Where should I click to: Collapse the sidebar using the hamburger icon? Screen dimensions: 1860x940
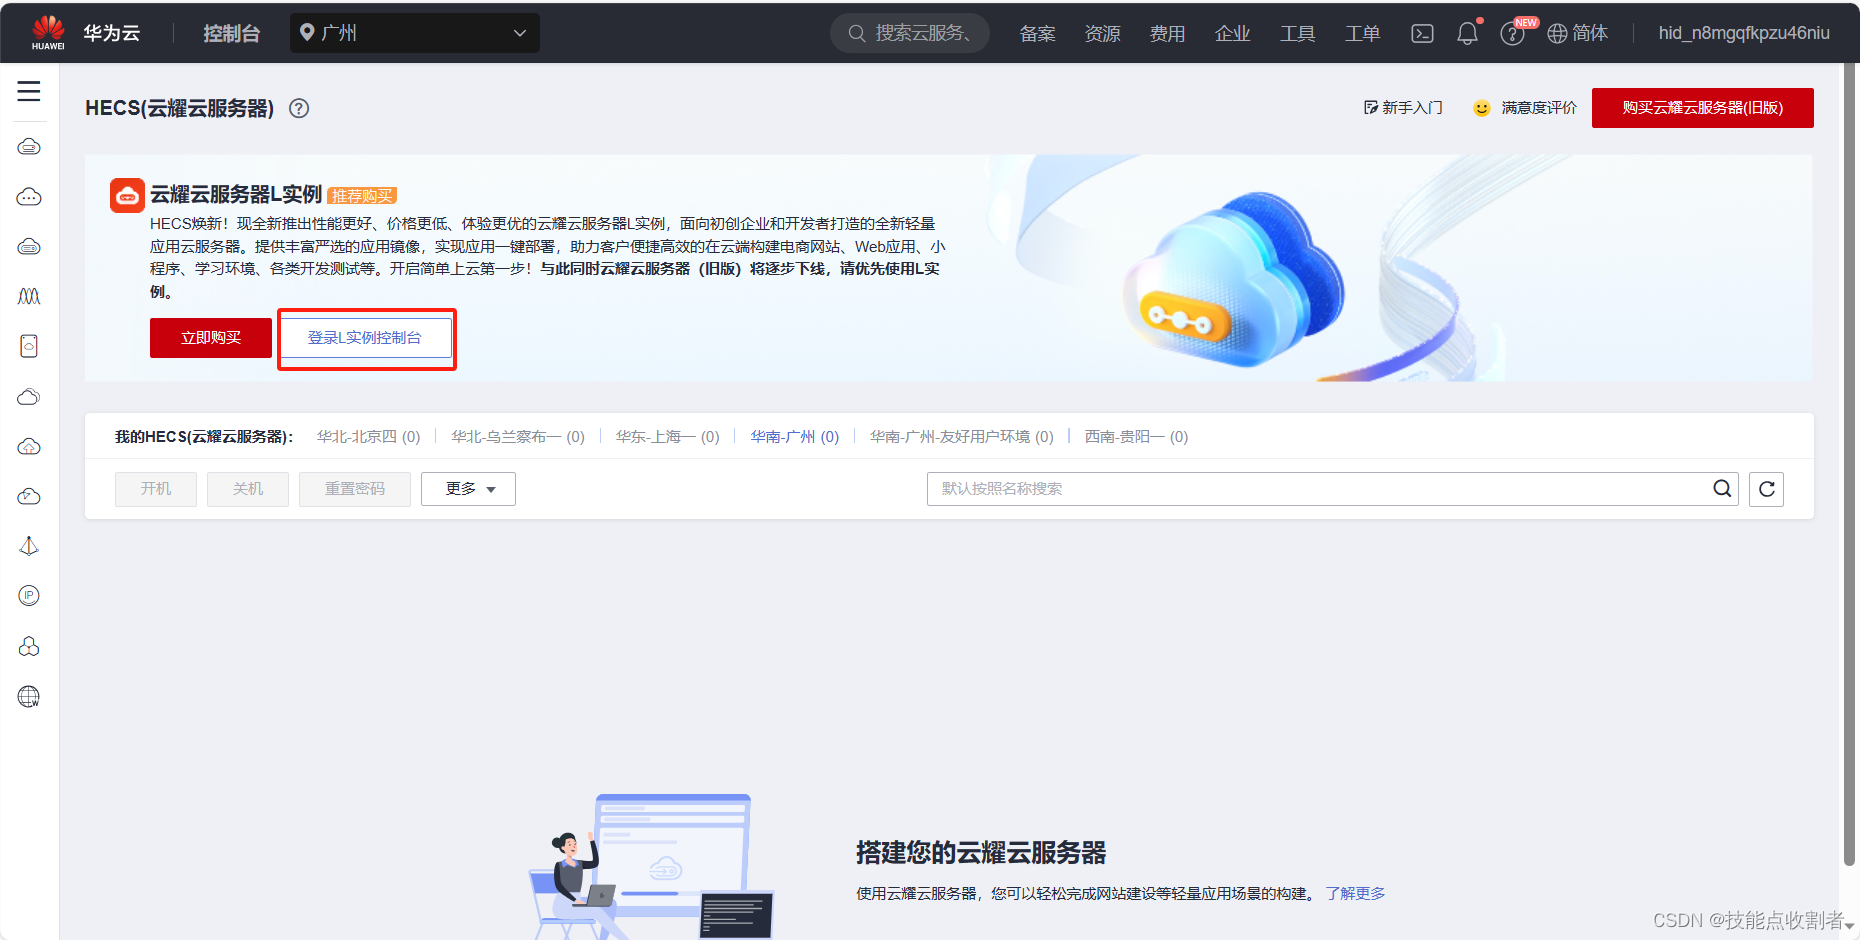point(29,91)
